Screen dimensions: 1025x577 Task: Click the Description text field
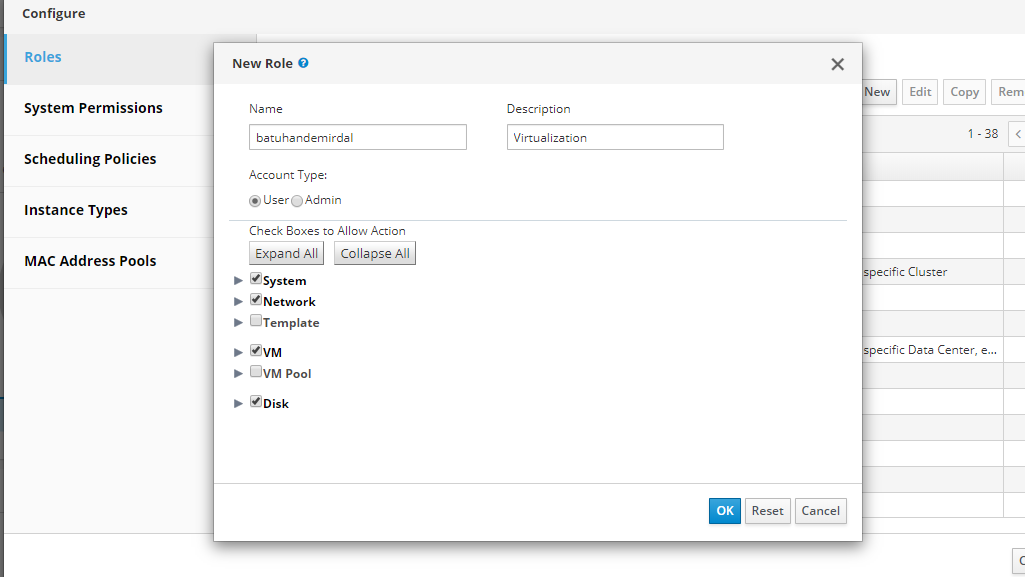point(614,137)
